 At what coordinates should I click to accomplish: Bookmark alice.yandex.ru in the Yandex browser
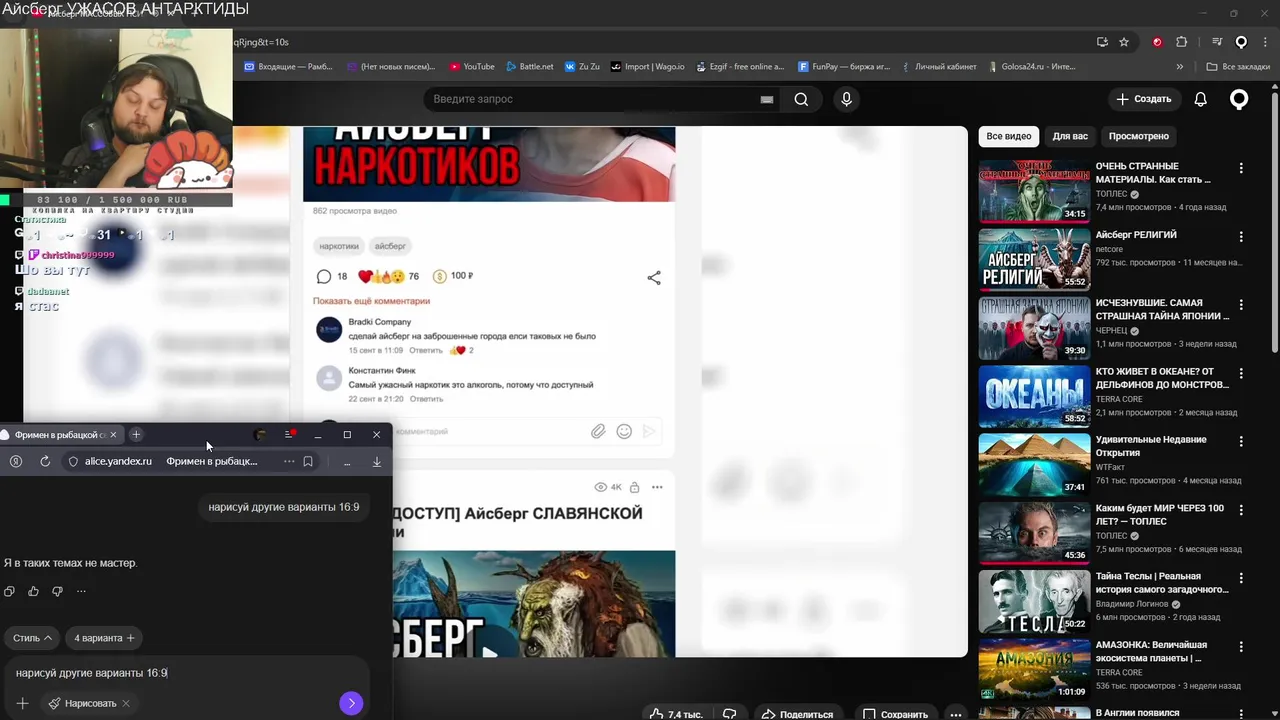[x=308, y=461]
